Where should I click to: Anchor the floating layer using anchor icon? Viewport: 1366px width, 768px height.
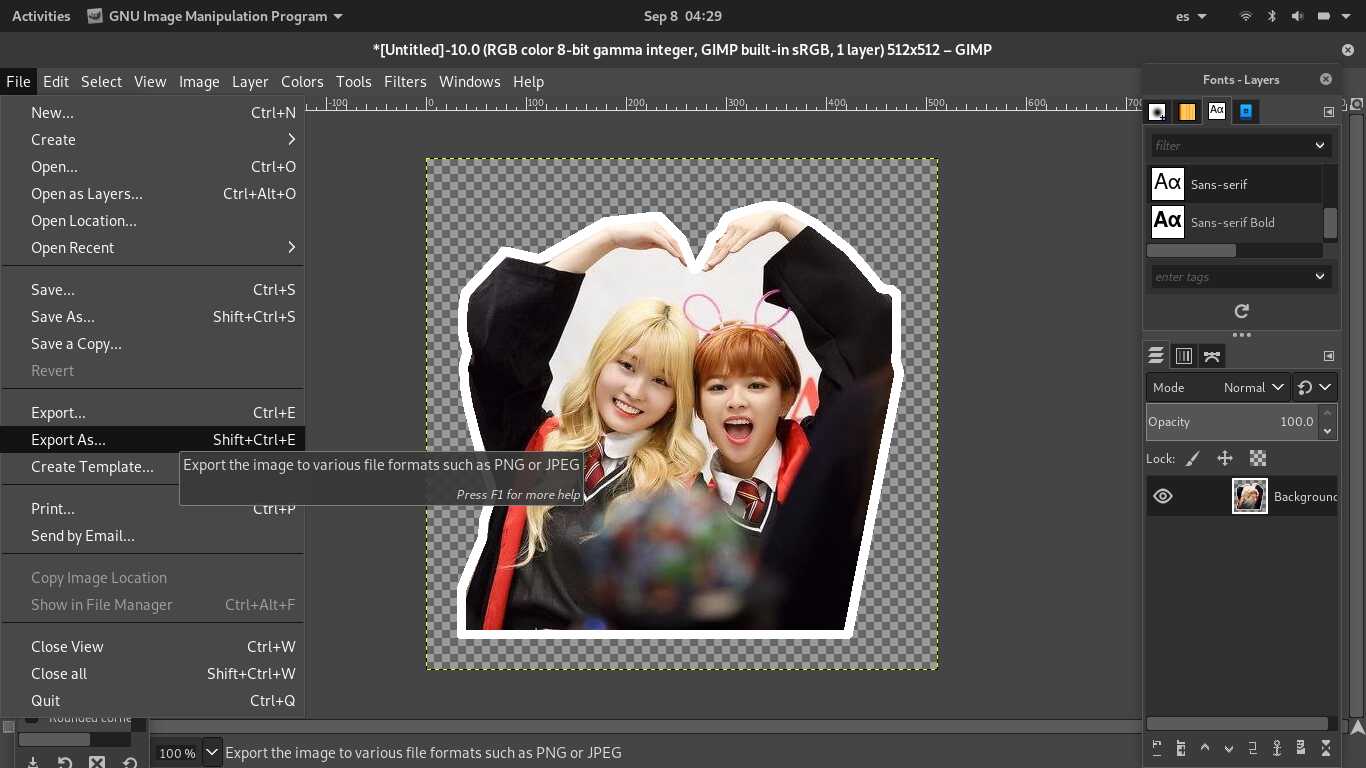[x=1277, y=748]
